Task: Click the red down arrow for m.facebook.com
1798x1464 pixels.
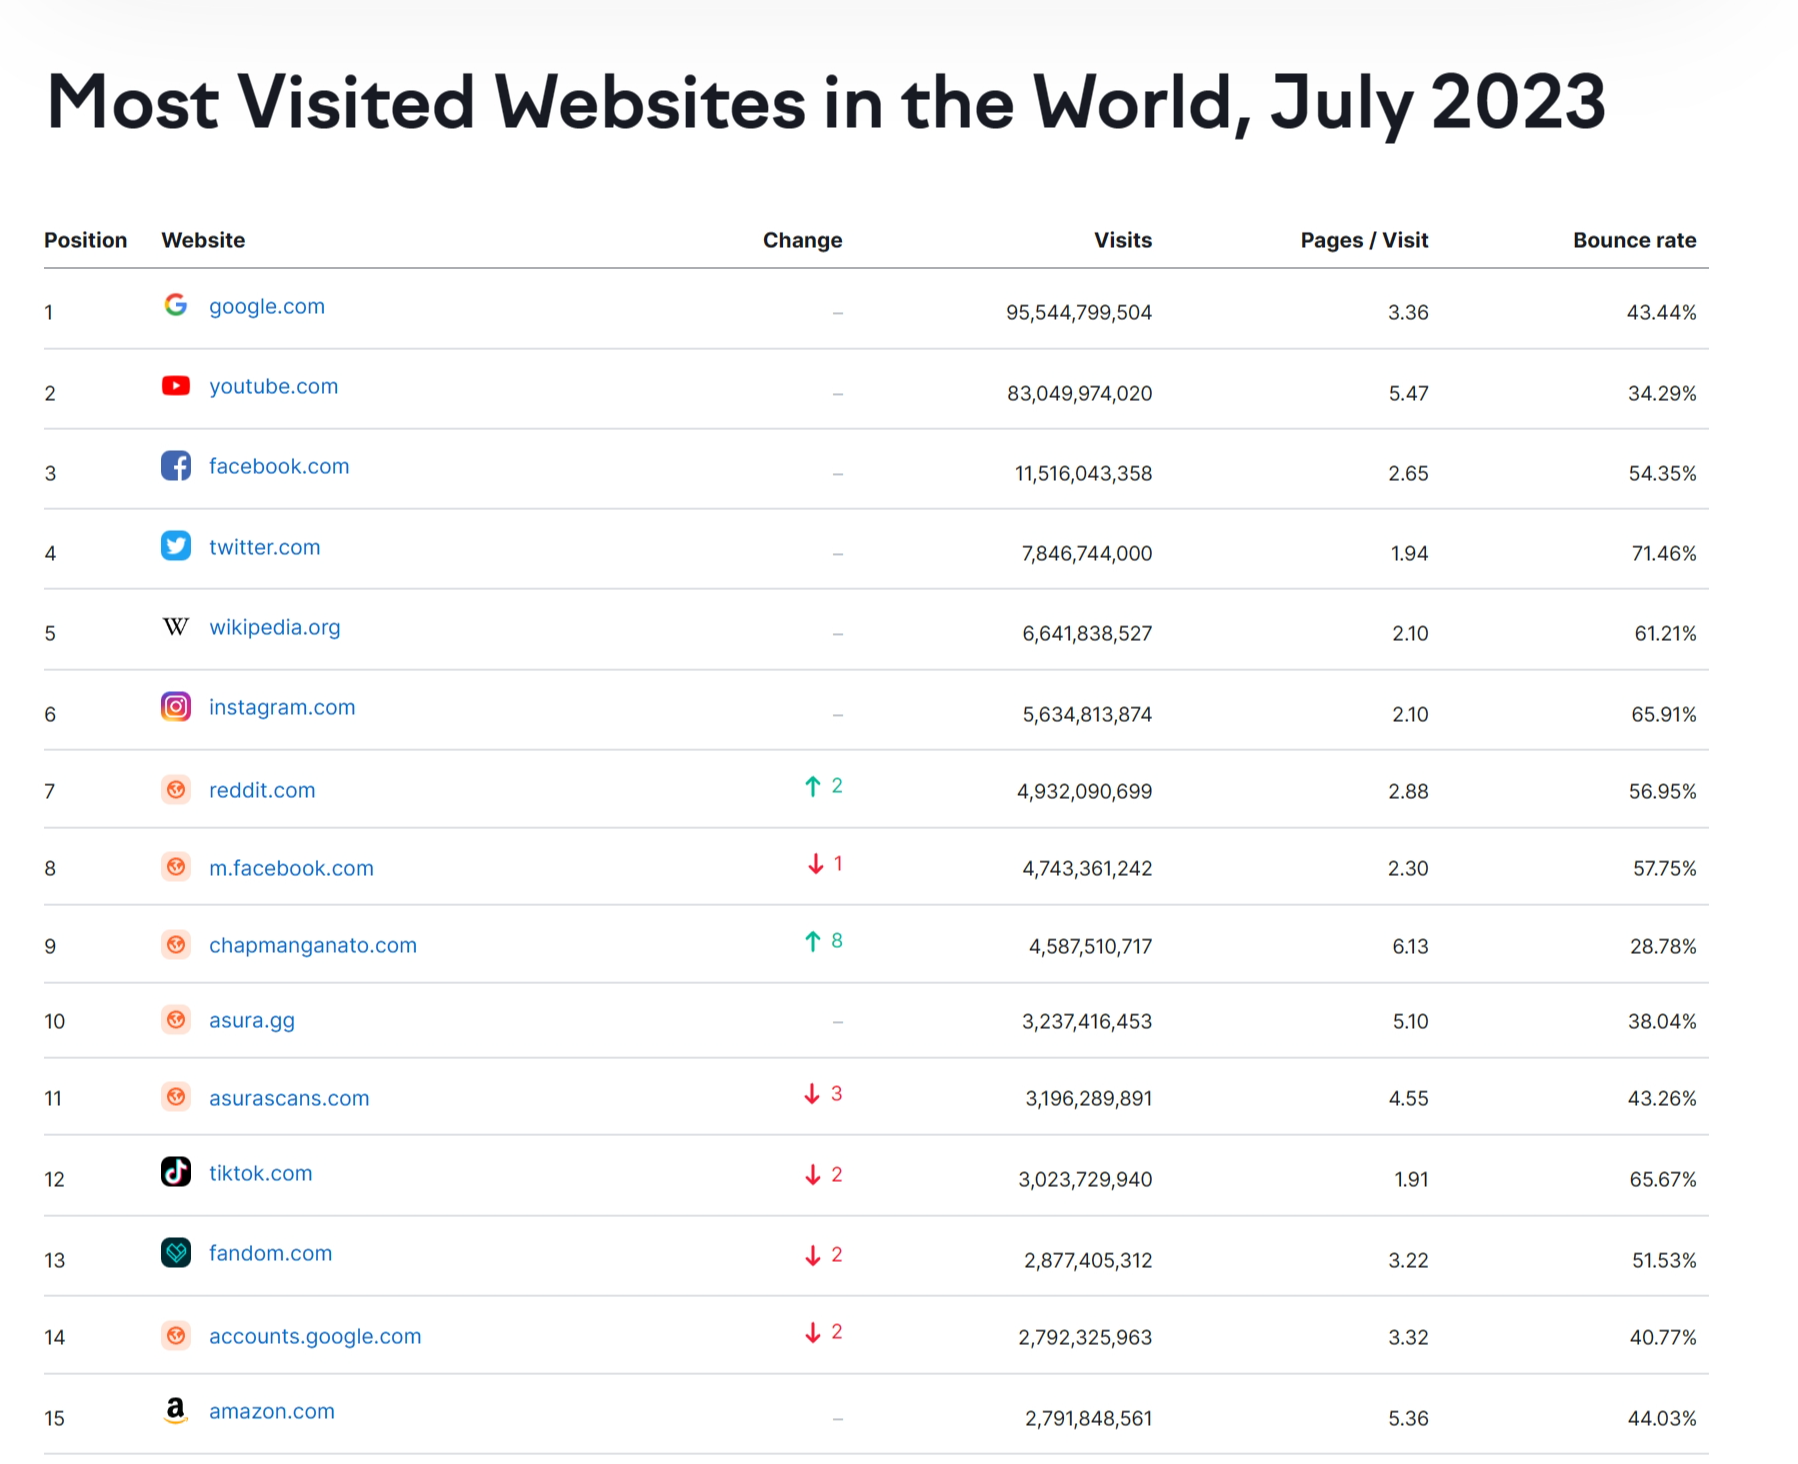Action: pyautogui.click(x=816, y=863)
